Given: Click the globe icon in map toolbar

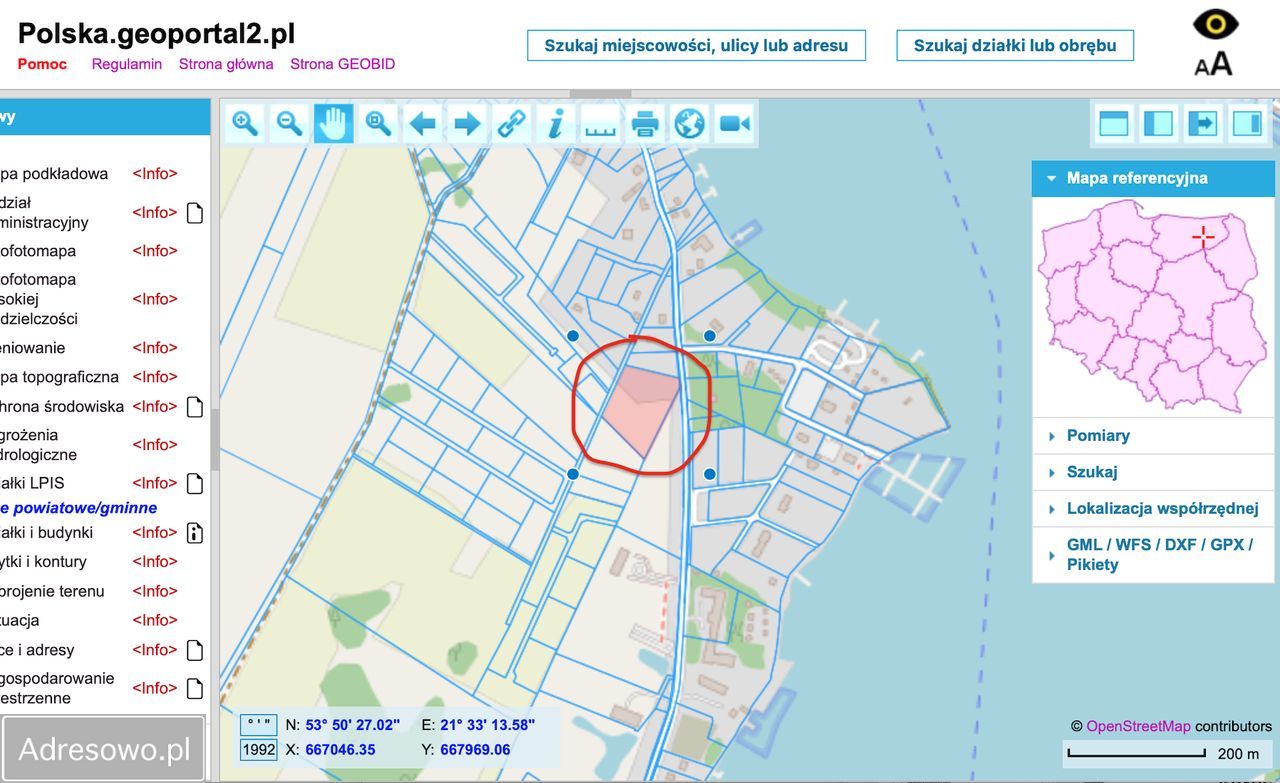Looking at the screenshot, I should click(690, 123).
